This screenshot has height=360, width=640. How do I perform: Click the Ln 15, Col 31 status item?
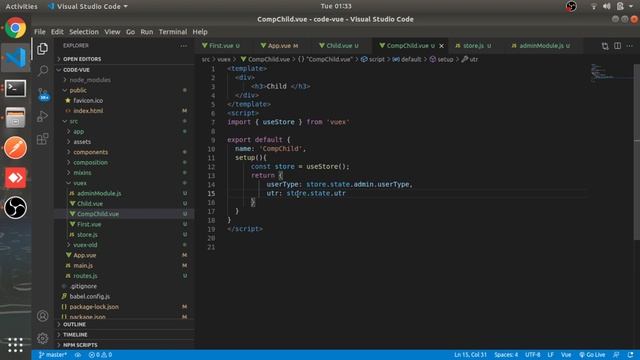470,355
